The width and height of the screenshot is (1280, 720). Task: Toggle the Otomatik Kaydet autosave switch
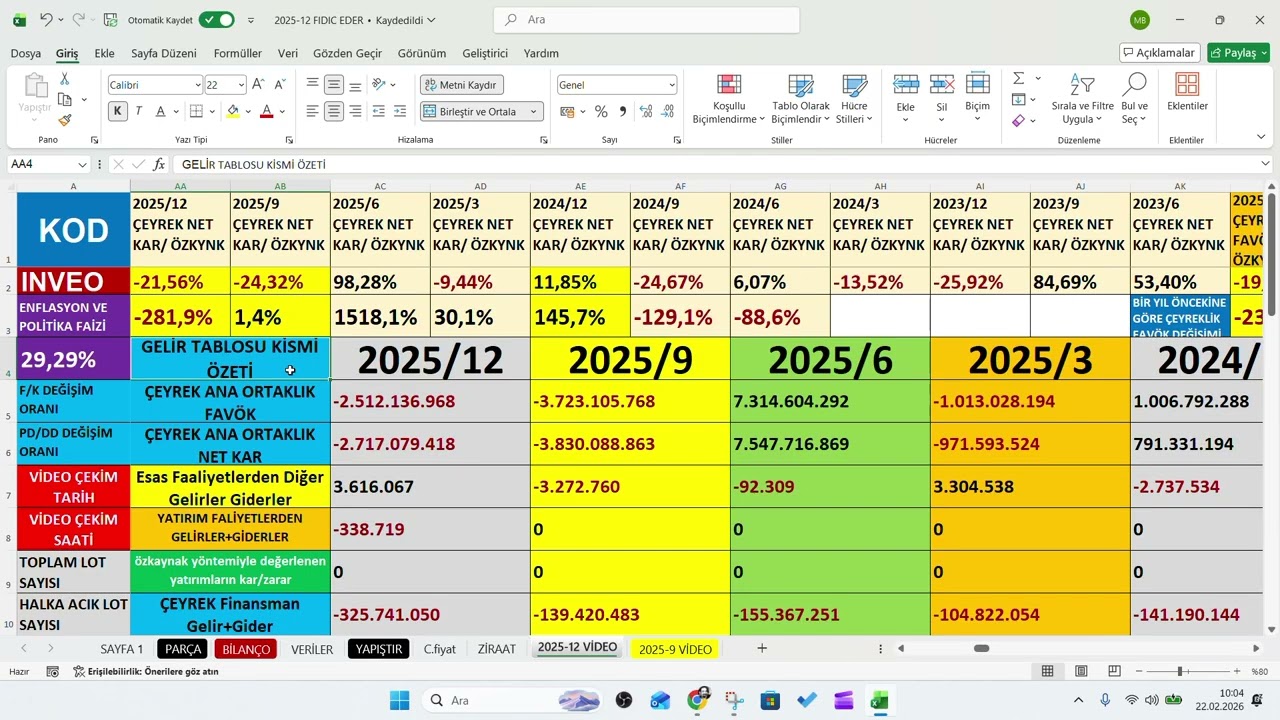coord(216,19)
